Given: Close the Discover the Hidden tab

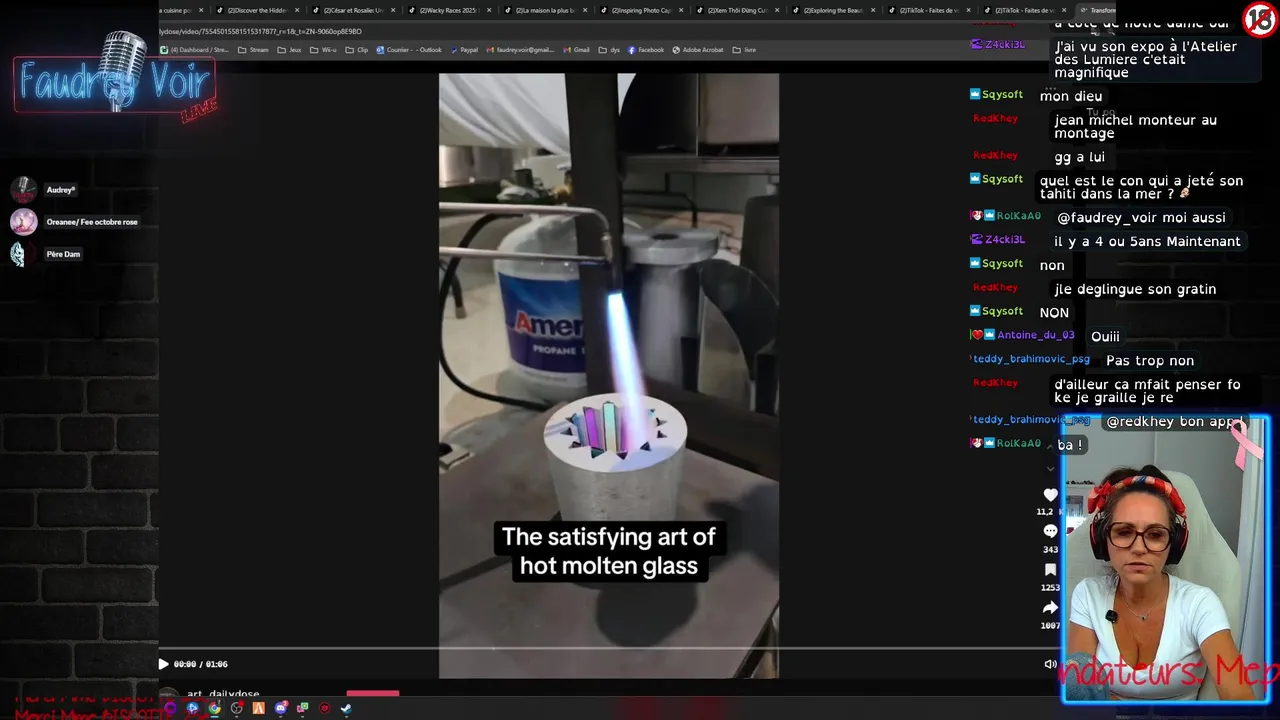Looking at the screenshot, I should pos(297,10).
